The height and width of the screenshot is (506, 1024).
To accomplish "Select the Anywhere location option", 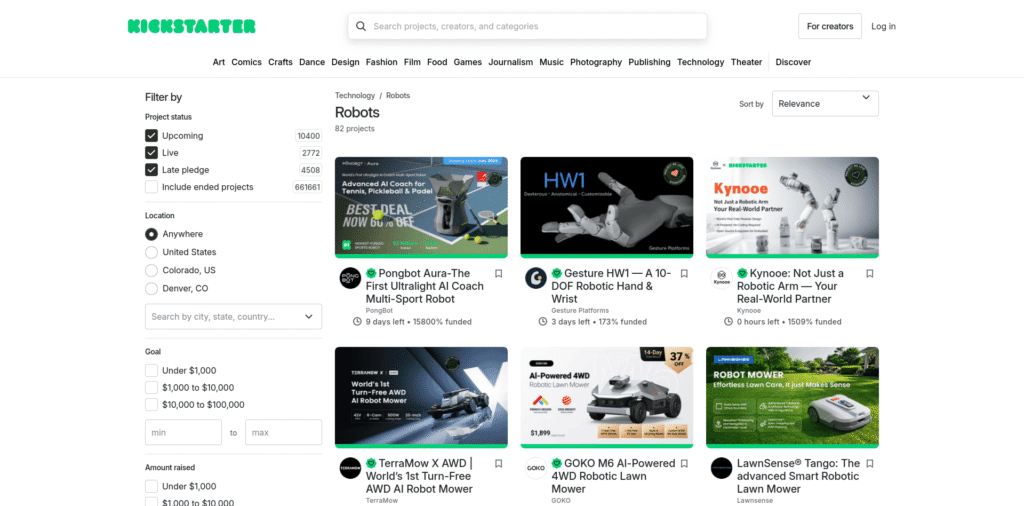I will pos(152,234).
